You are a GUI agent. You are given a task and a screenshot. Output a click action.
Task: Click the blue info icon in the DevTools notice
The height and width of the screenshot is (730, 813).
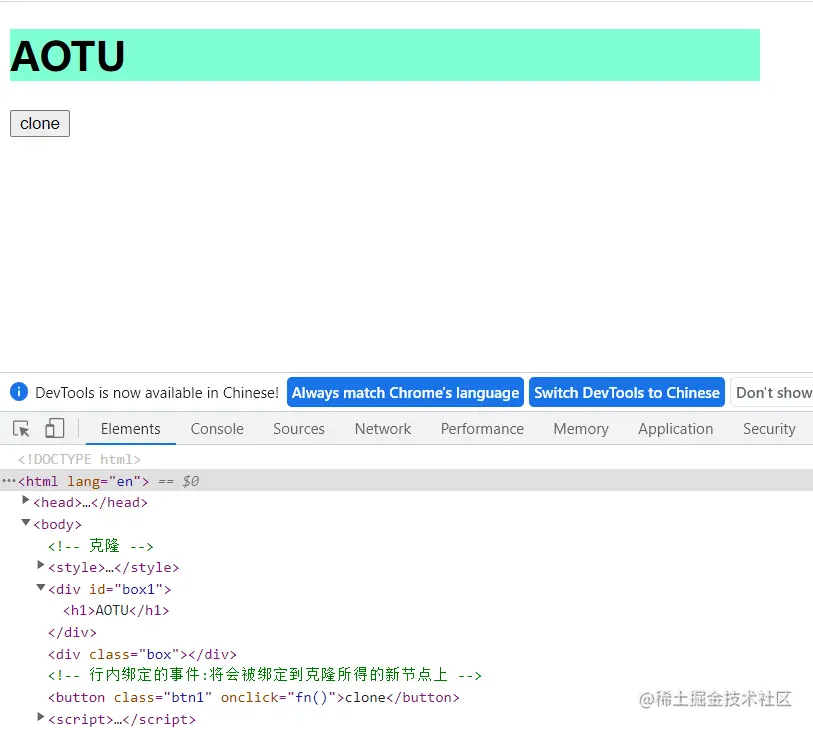click(19, 392)
